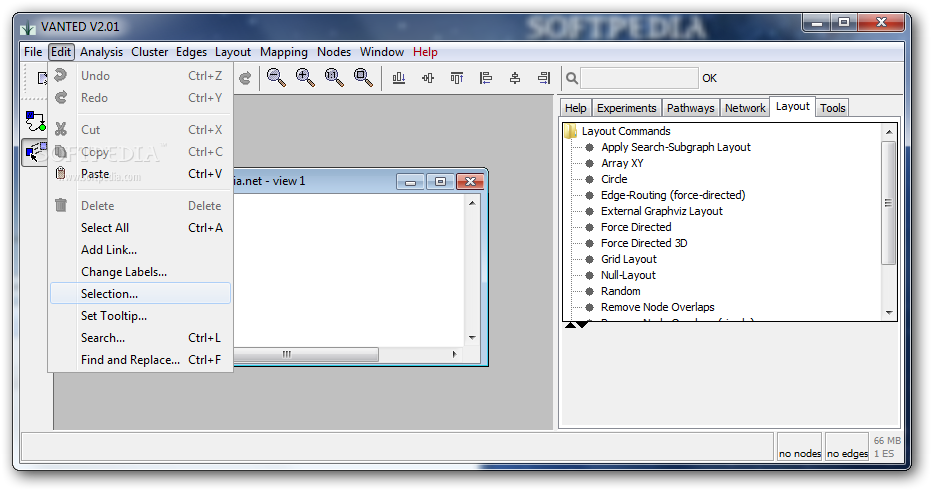Screen dimensions: 932x491
Task: Open Change Labels... dialog
Action: tap(141, 272)
